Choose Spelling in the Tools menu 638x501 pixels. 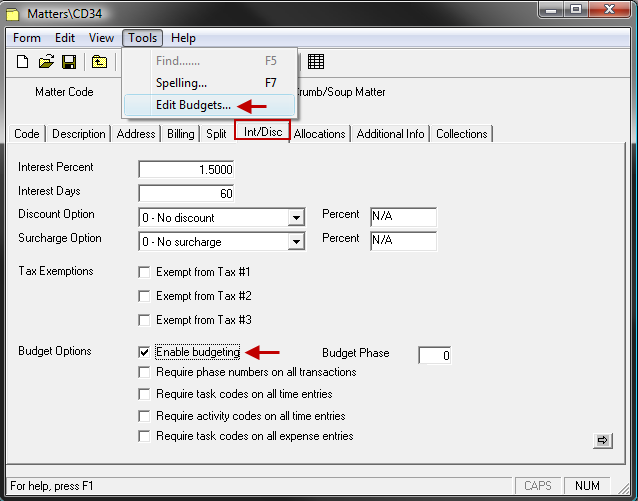[181, 83]
